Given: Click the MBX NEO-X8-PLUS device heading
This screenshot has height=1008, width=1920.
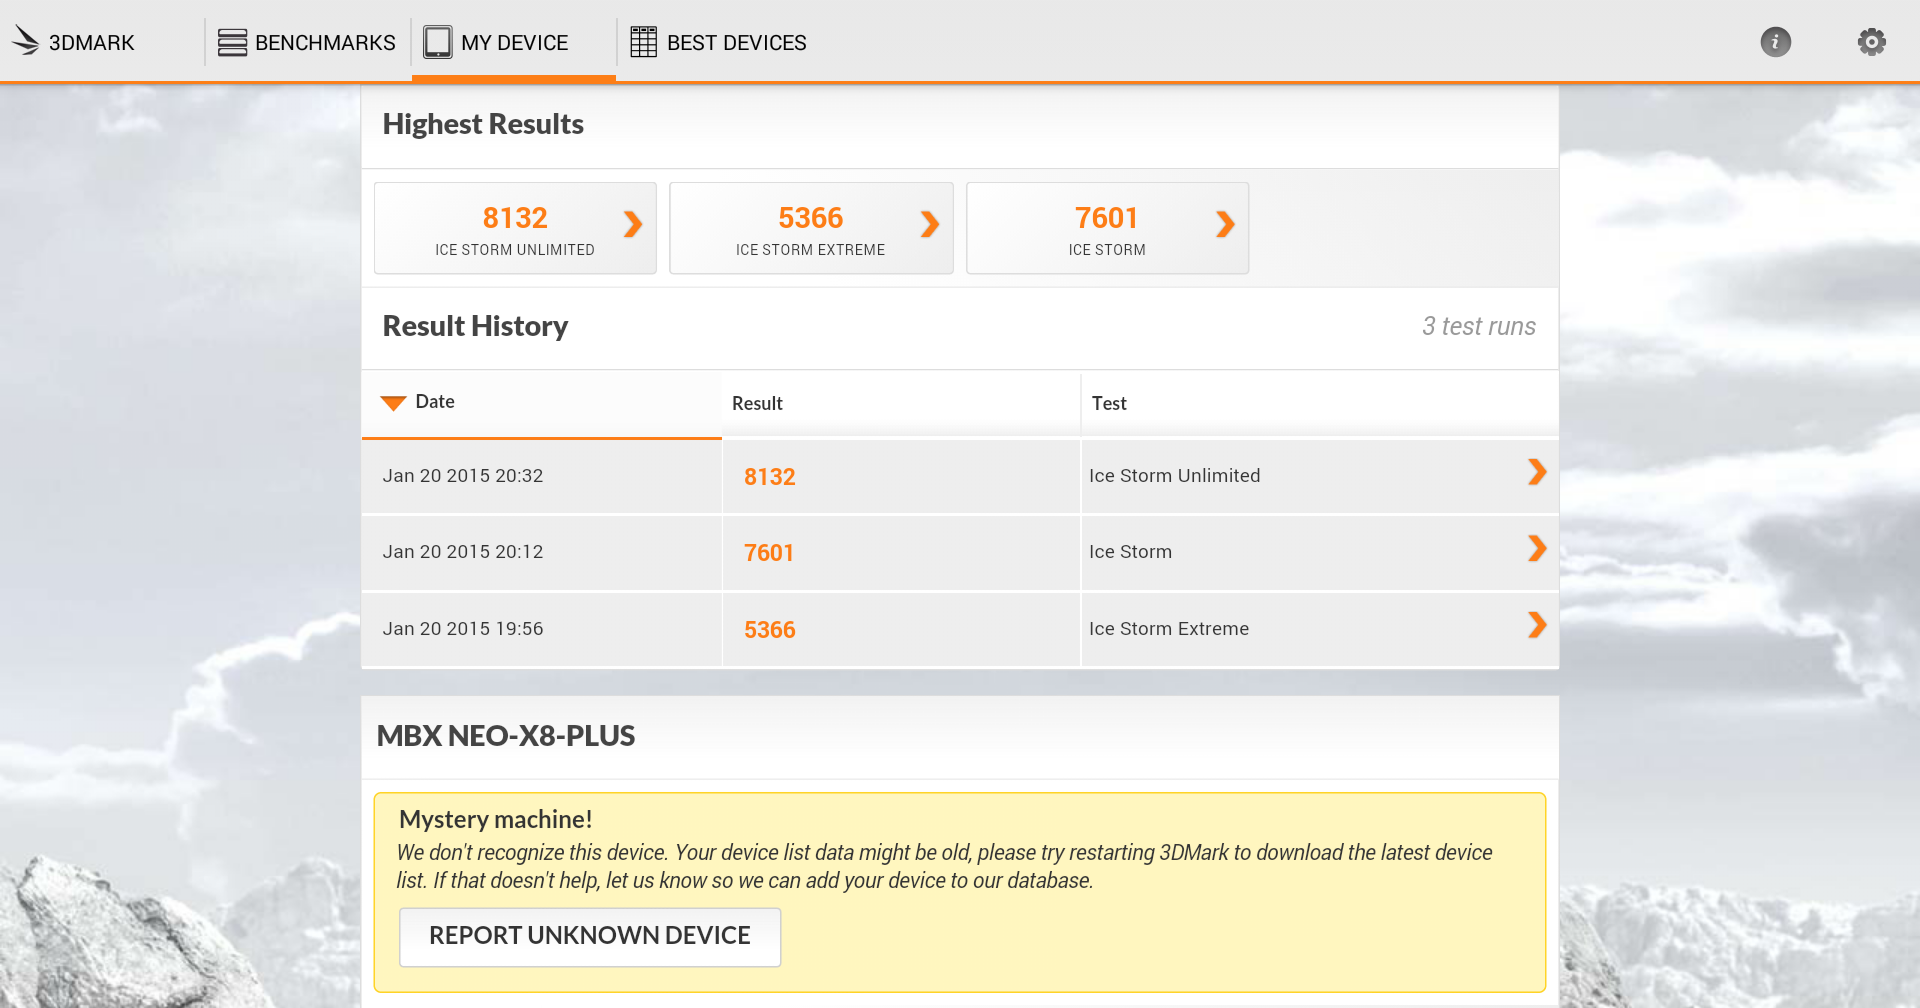Looking at the screenshot, I should tap(506, 736).
